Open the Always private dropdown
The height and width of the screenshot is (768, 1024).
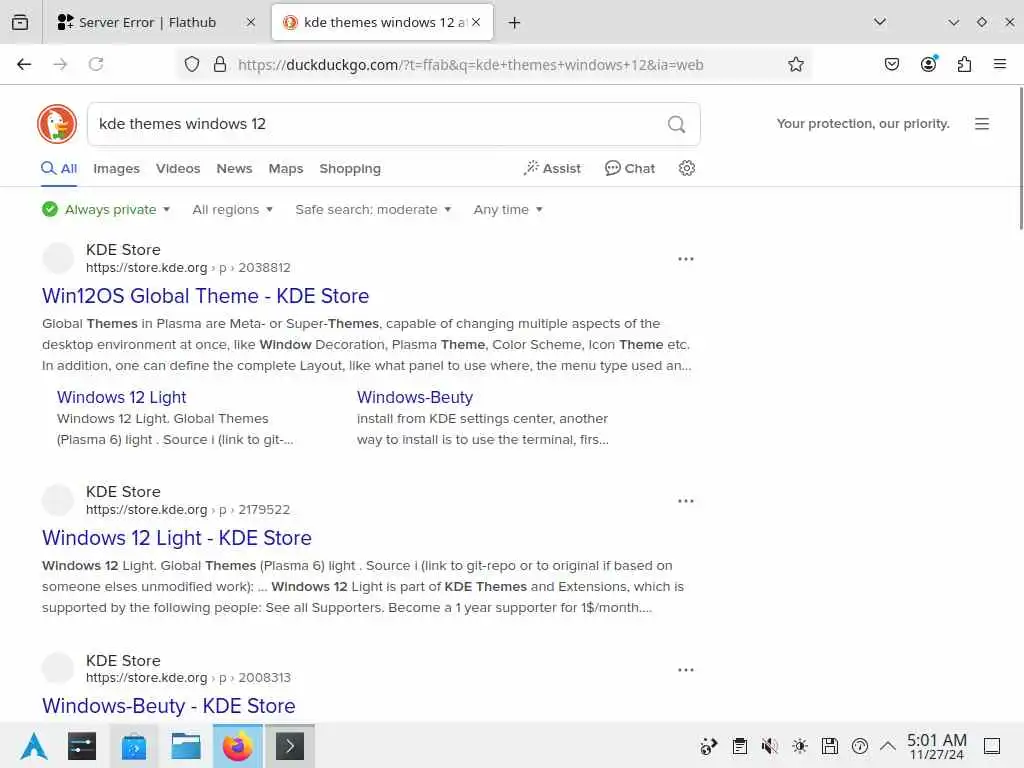(x=106, y=210)
